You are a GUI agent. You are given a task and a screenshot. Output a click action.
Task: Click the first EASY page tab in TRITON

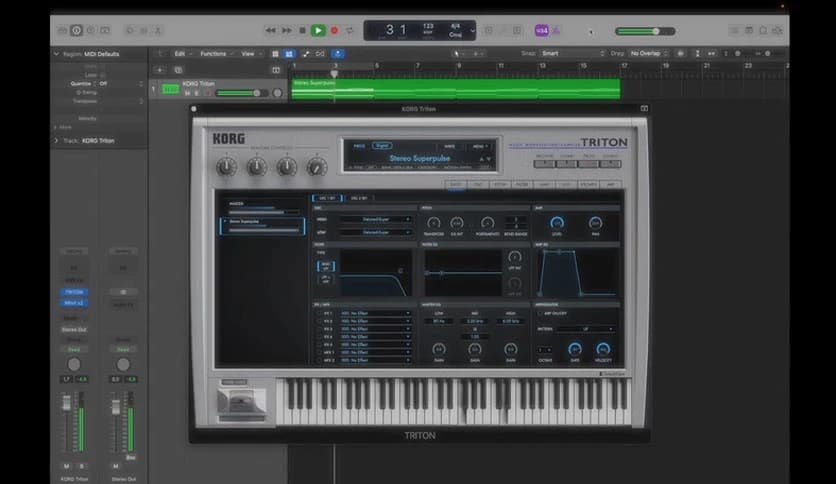coord(456,184)
